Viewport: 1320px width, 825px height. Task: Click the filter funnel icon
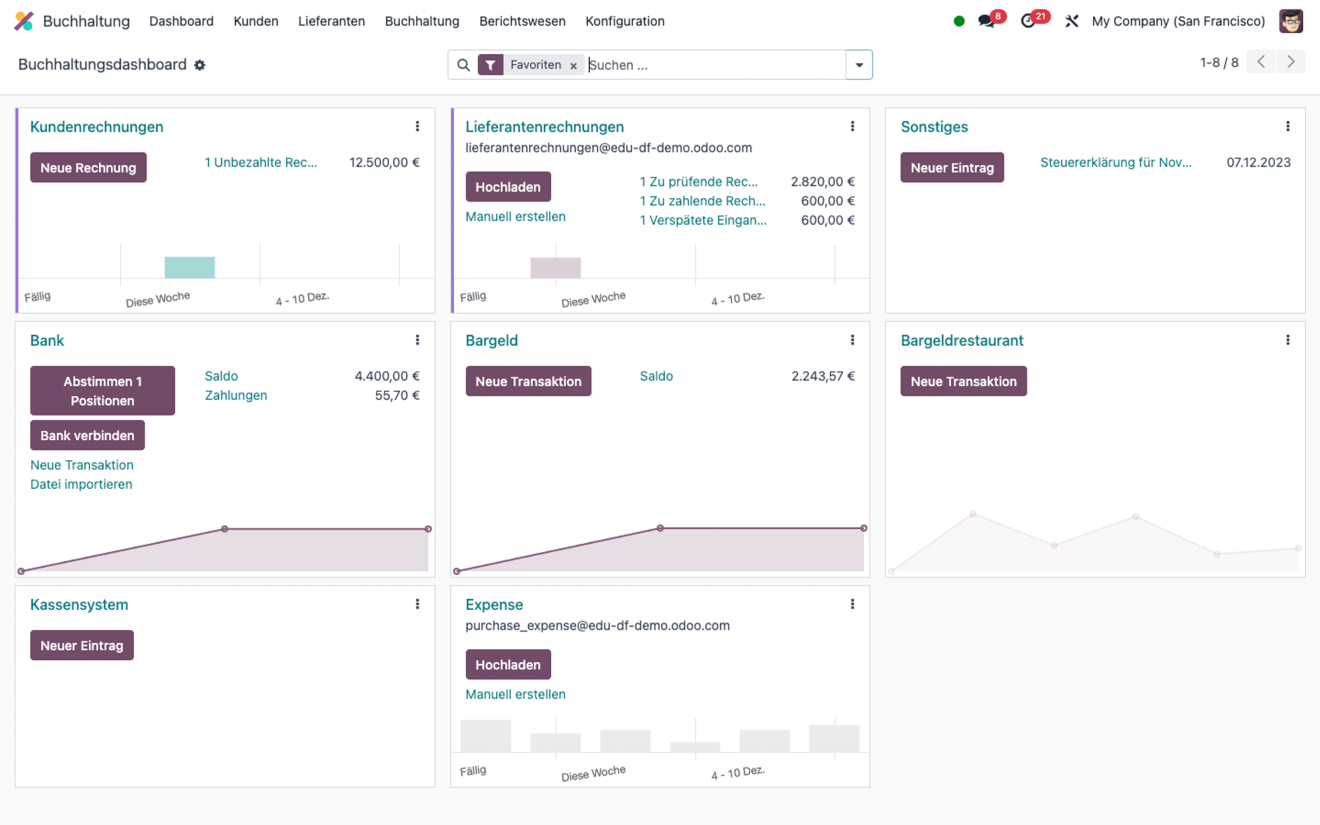[490, 65]
